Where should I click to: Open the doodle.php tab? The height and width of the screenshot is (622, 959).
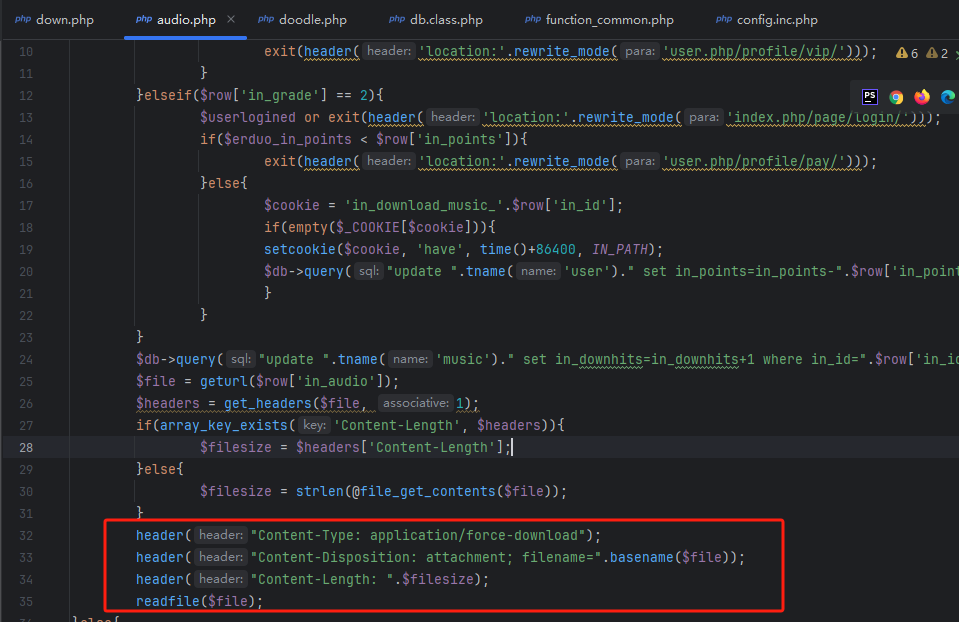click(x=303, y=20)
